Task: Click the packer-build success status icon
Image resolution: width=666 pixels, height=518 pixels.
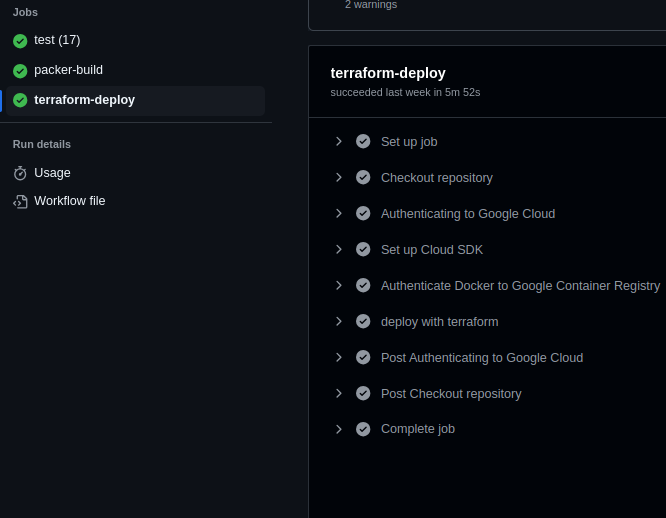Action: point(20,71)
